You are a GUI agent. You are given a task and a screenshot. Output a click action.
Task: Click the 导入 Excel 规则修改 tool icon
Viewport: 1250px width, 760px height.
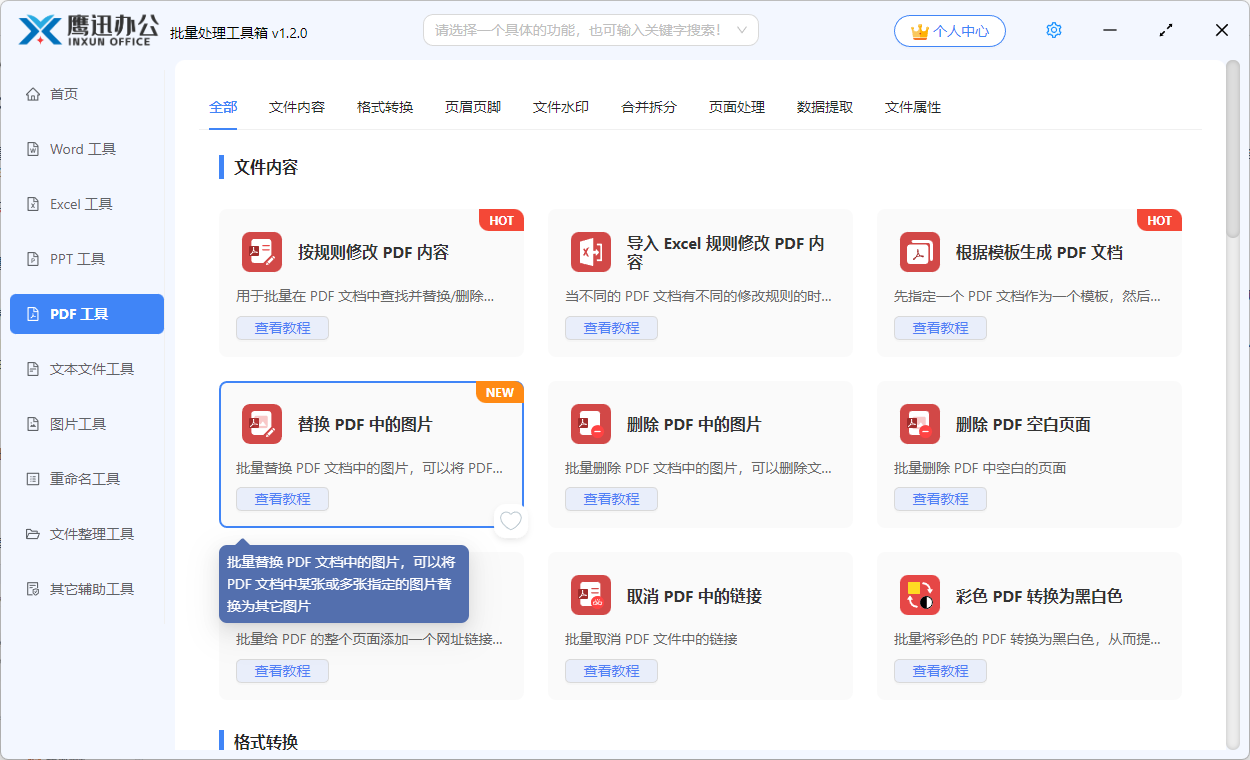[x=590, y=252]
